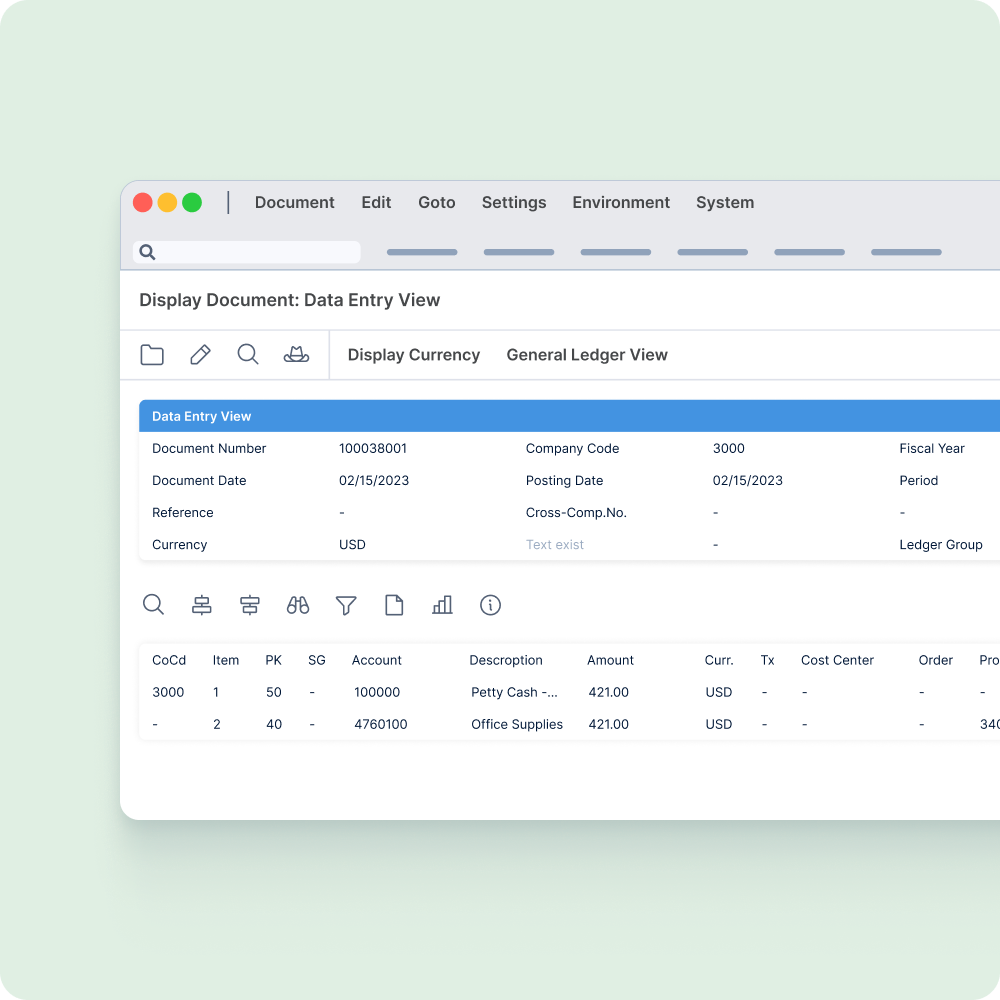Select the Office Supplies line item

pyautogui.click(x=516, y=724)
